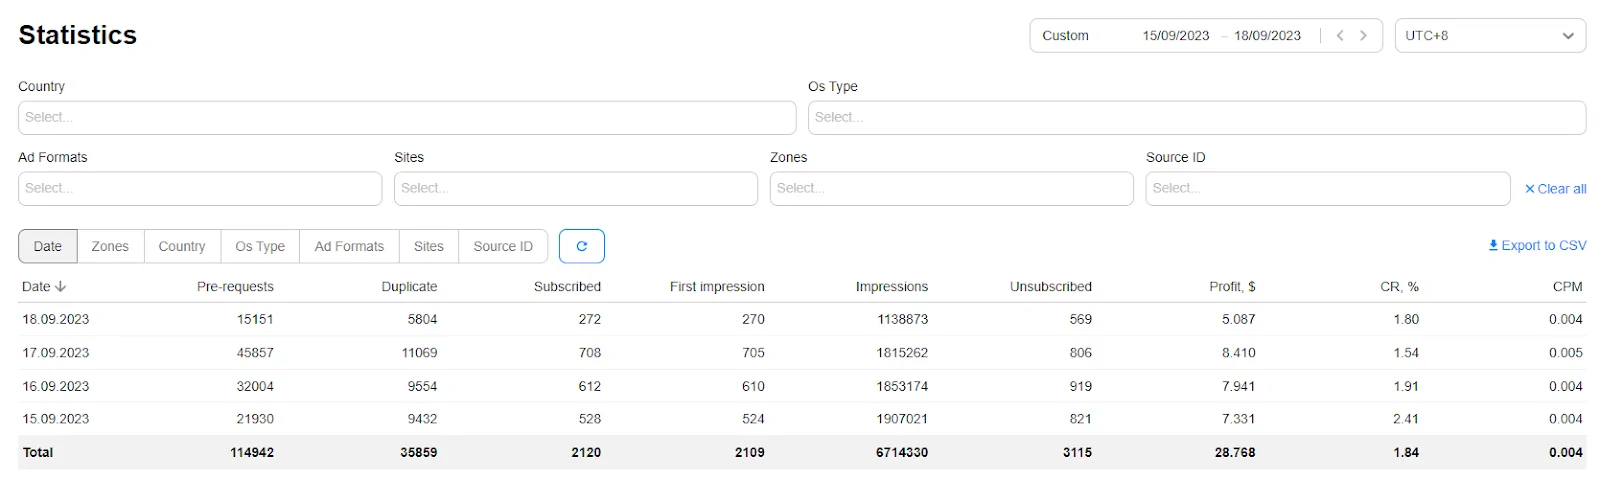Click the Export to CSV download icon
This screenshot has width=1600, height=479.
(1493, 245)
